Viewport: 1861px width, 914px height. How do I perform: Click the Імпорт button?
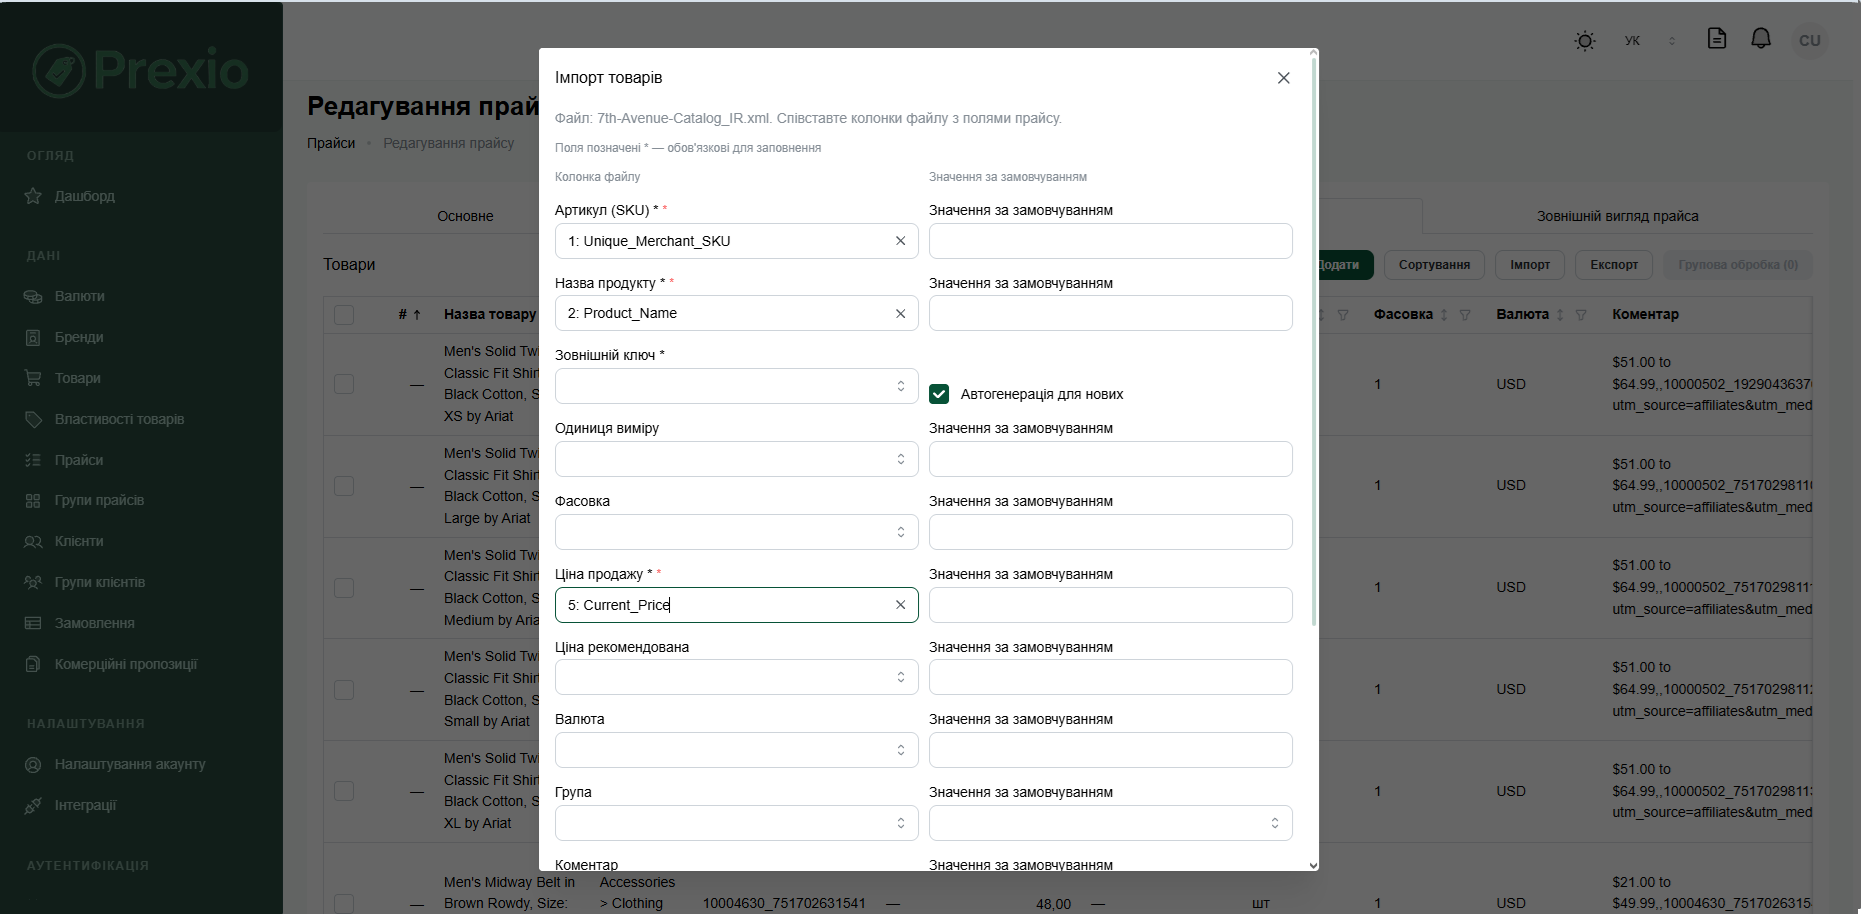coord(1530,265)
